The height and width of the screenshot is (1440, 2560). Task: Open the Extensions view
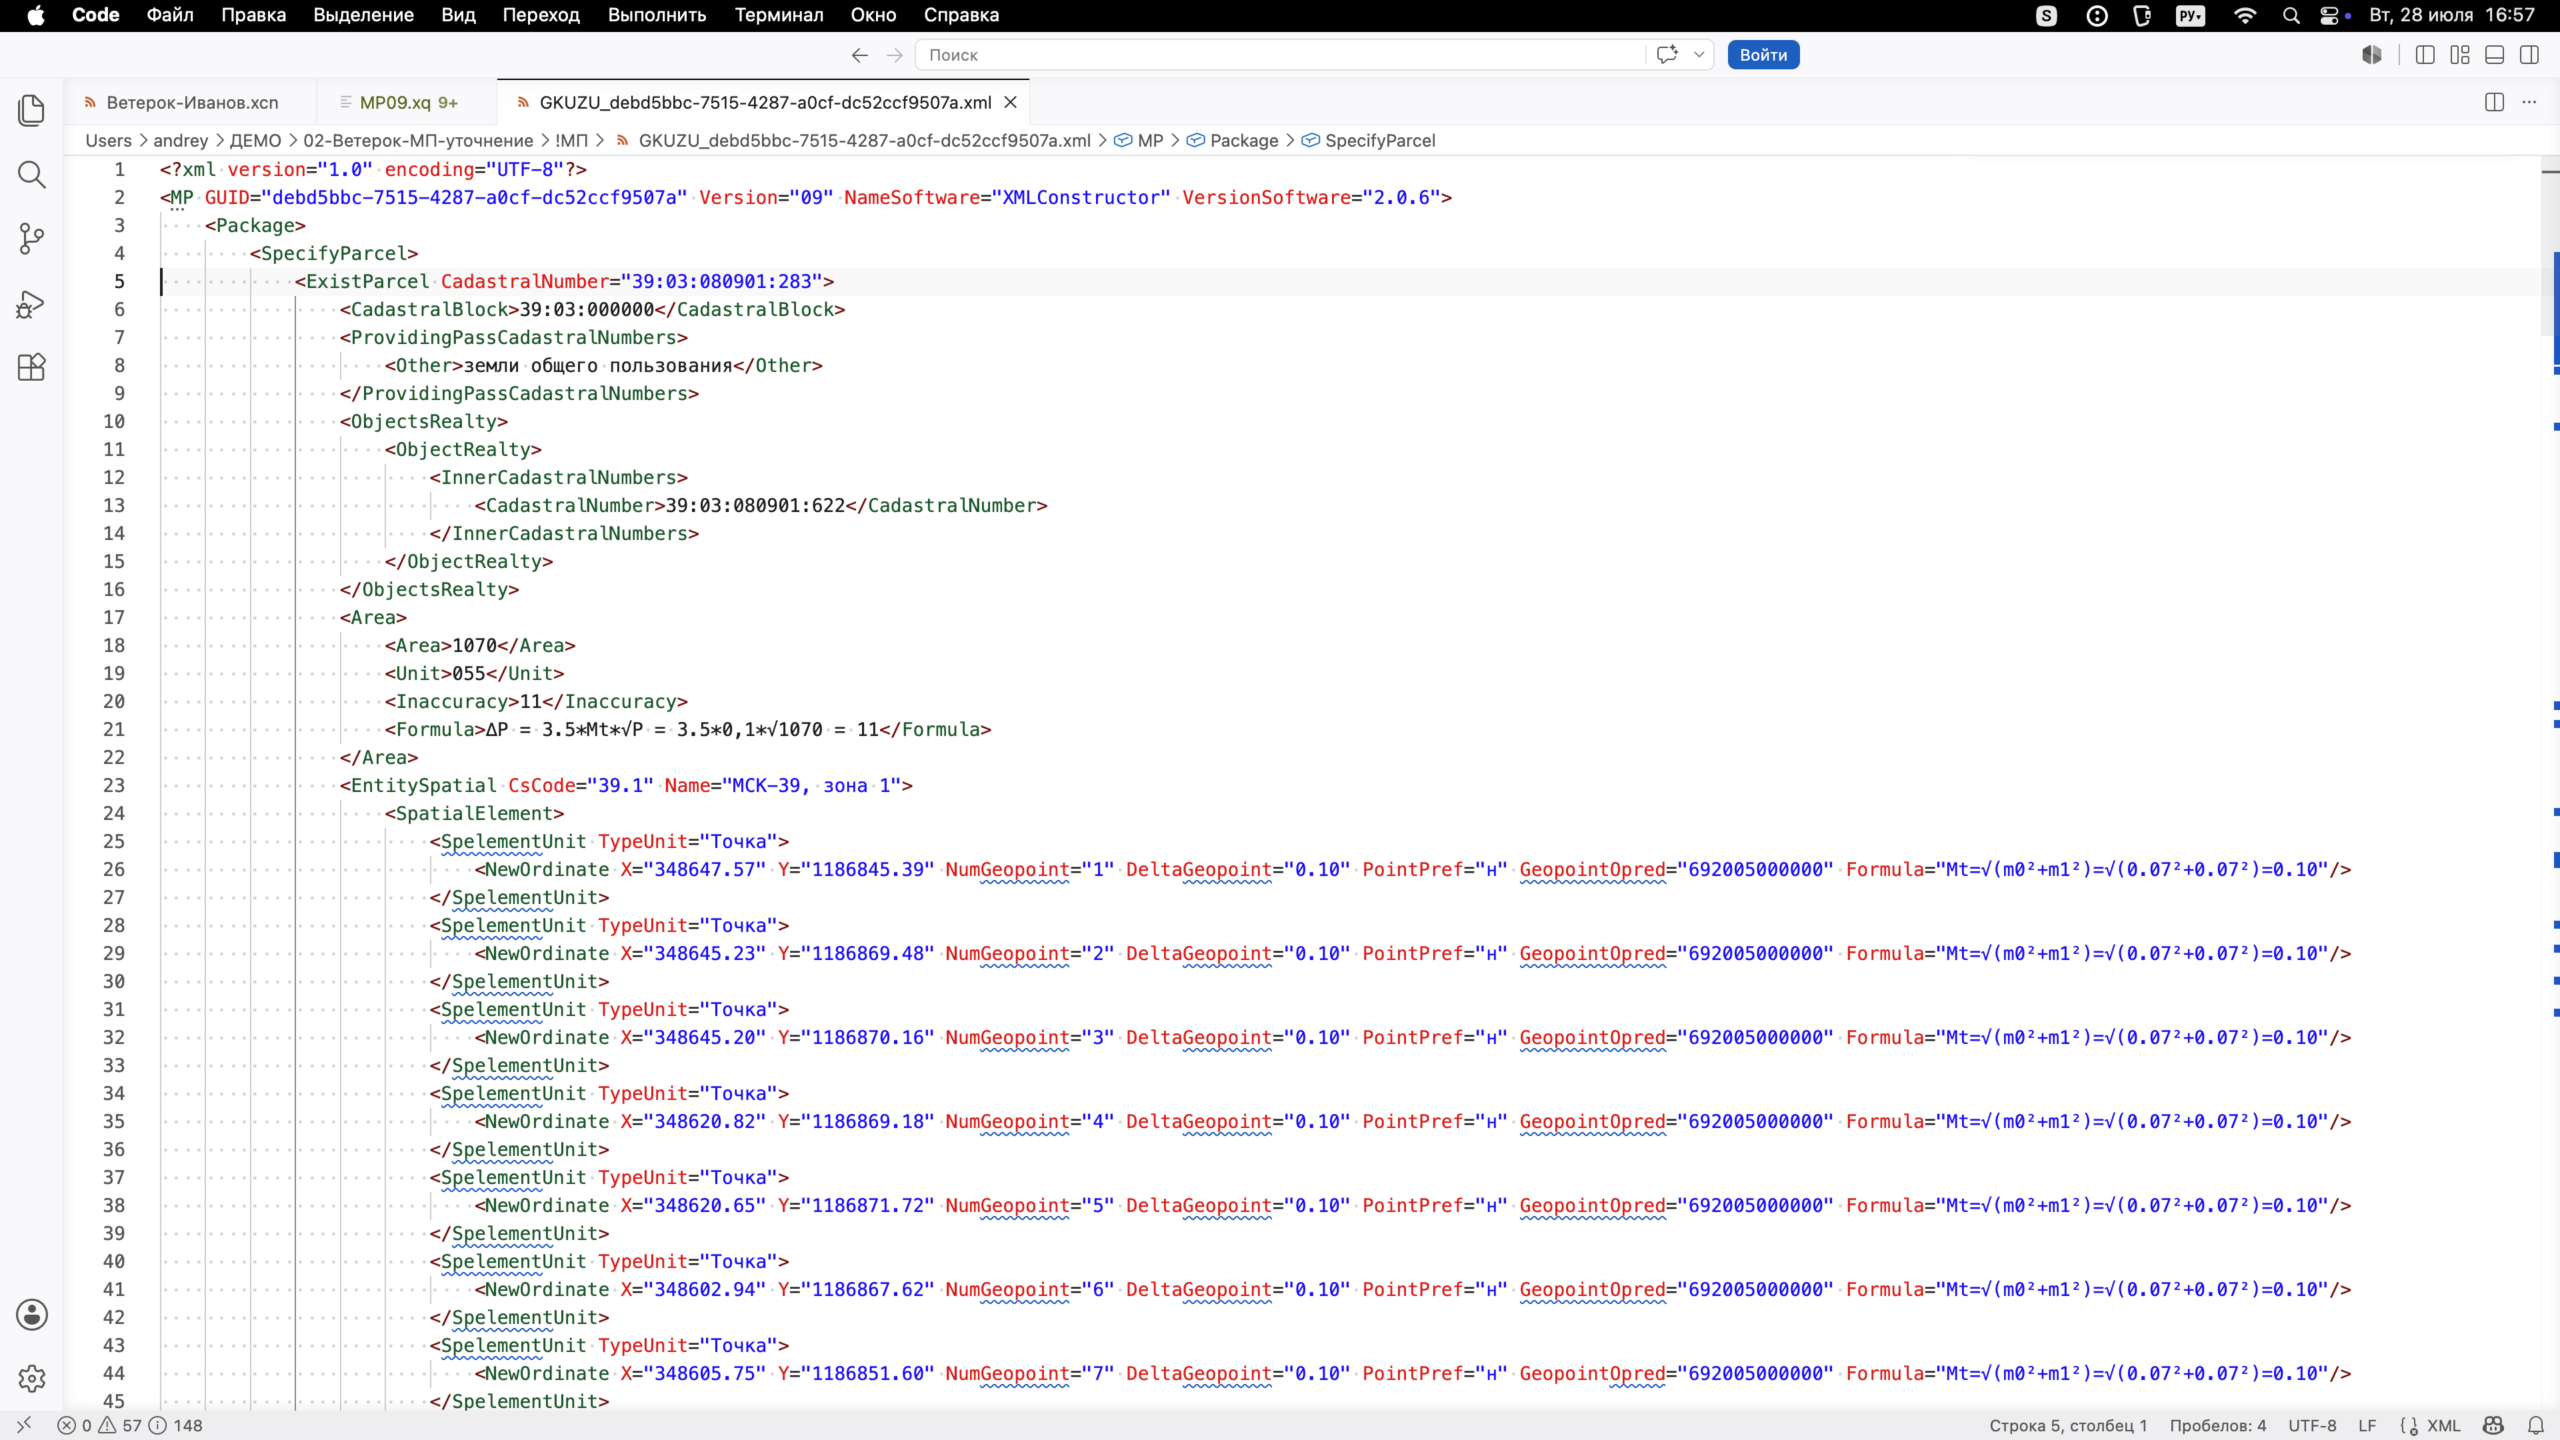[32, 367]
